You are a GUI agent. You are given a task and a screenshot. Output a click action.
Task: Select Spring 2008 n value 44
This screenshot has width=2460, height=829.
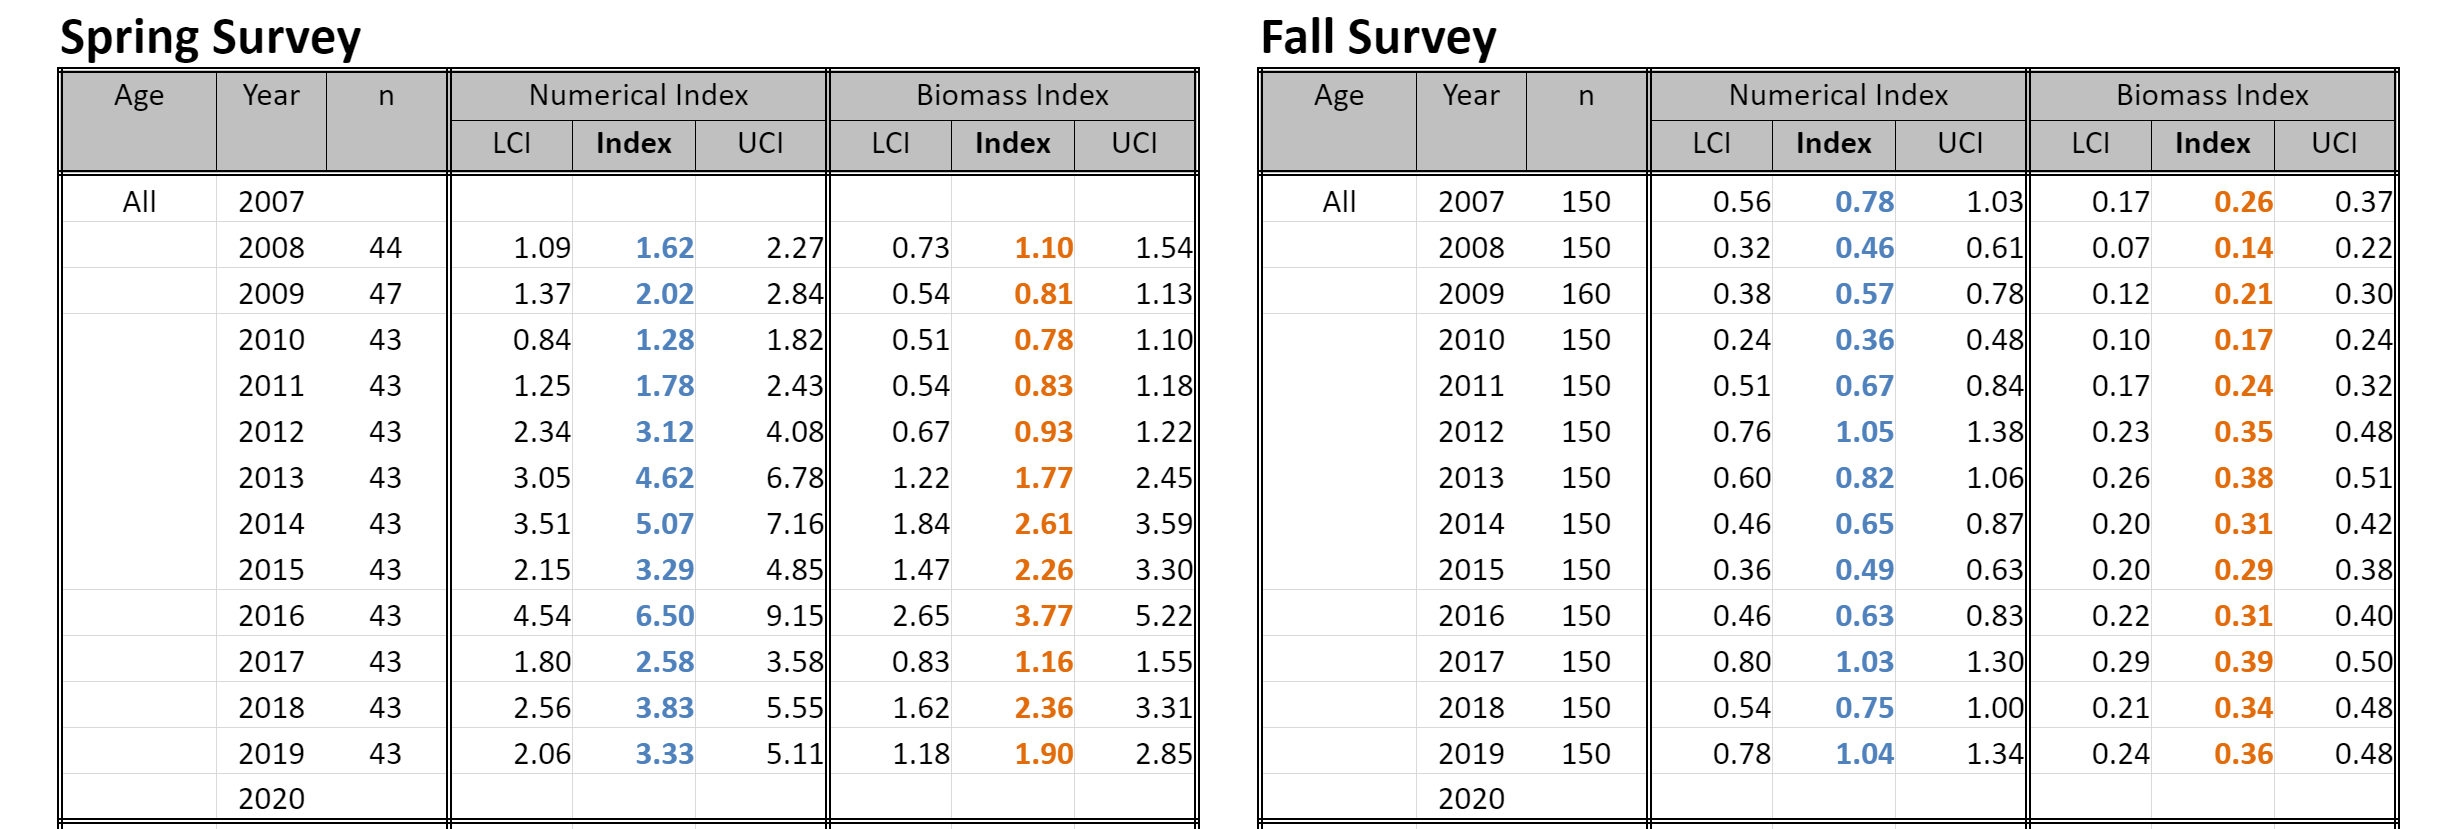coord(385,248)
